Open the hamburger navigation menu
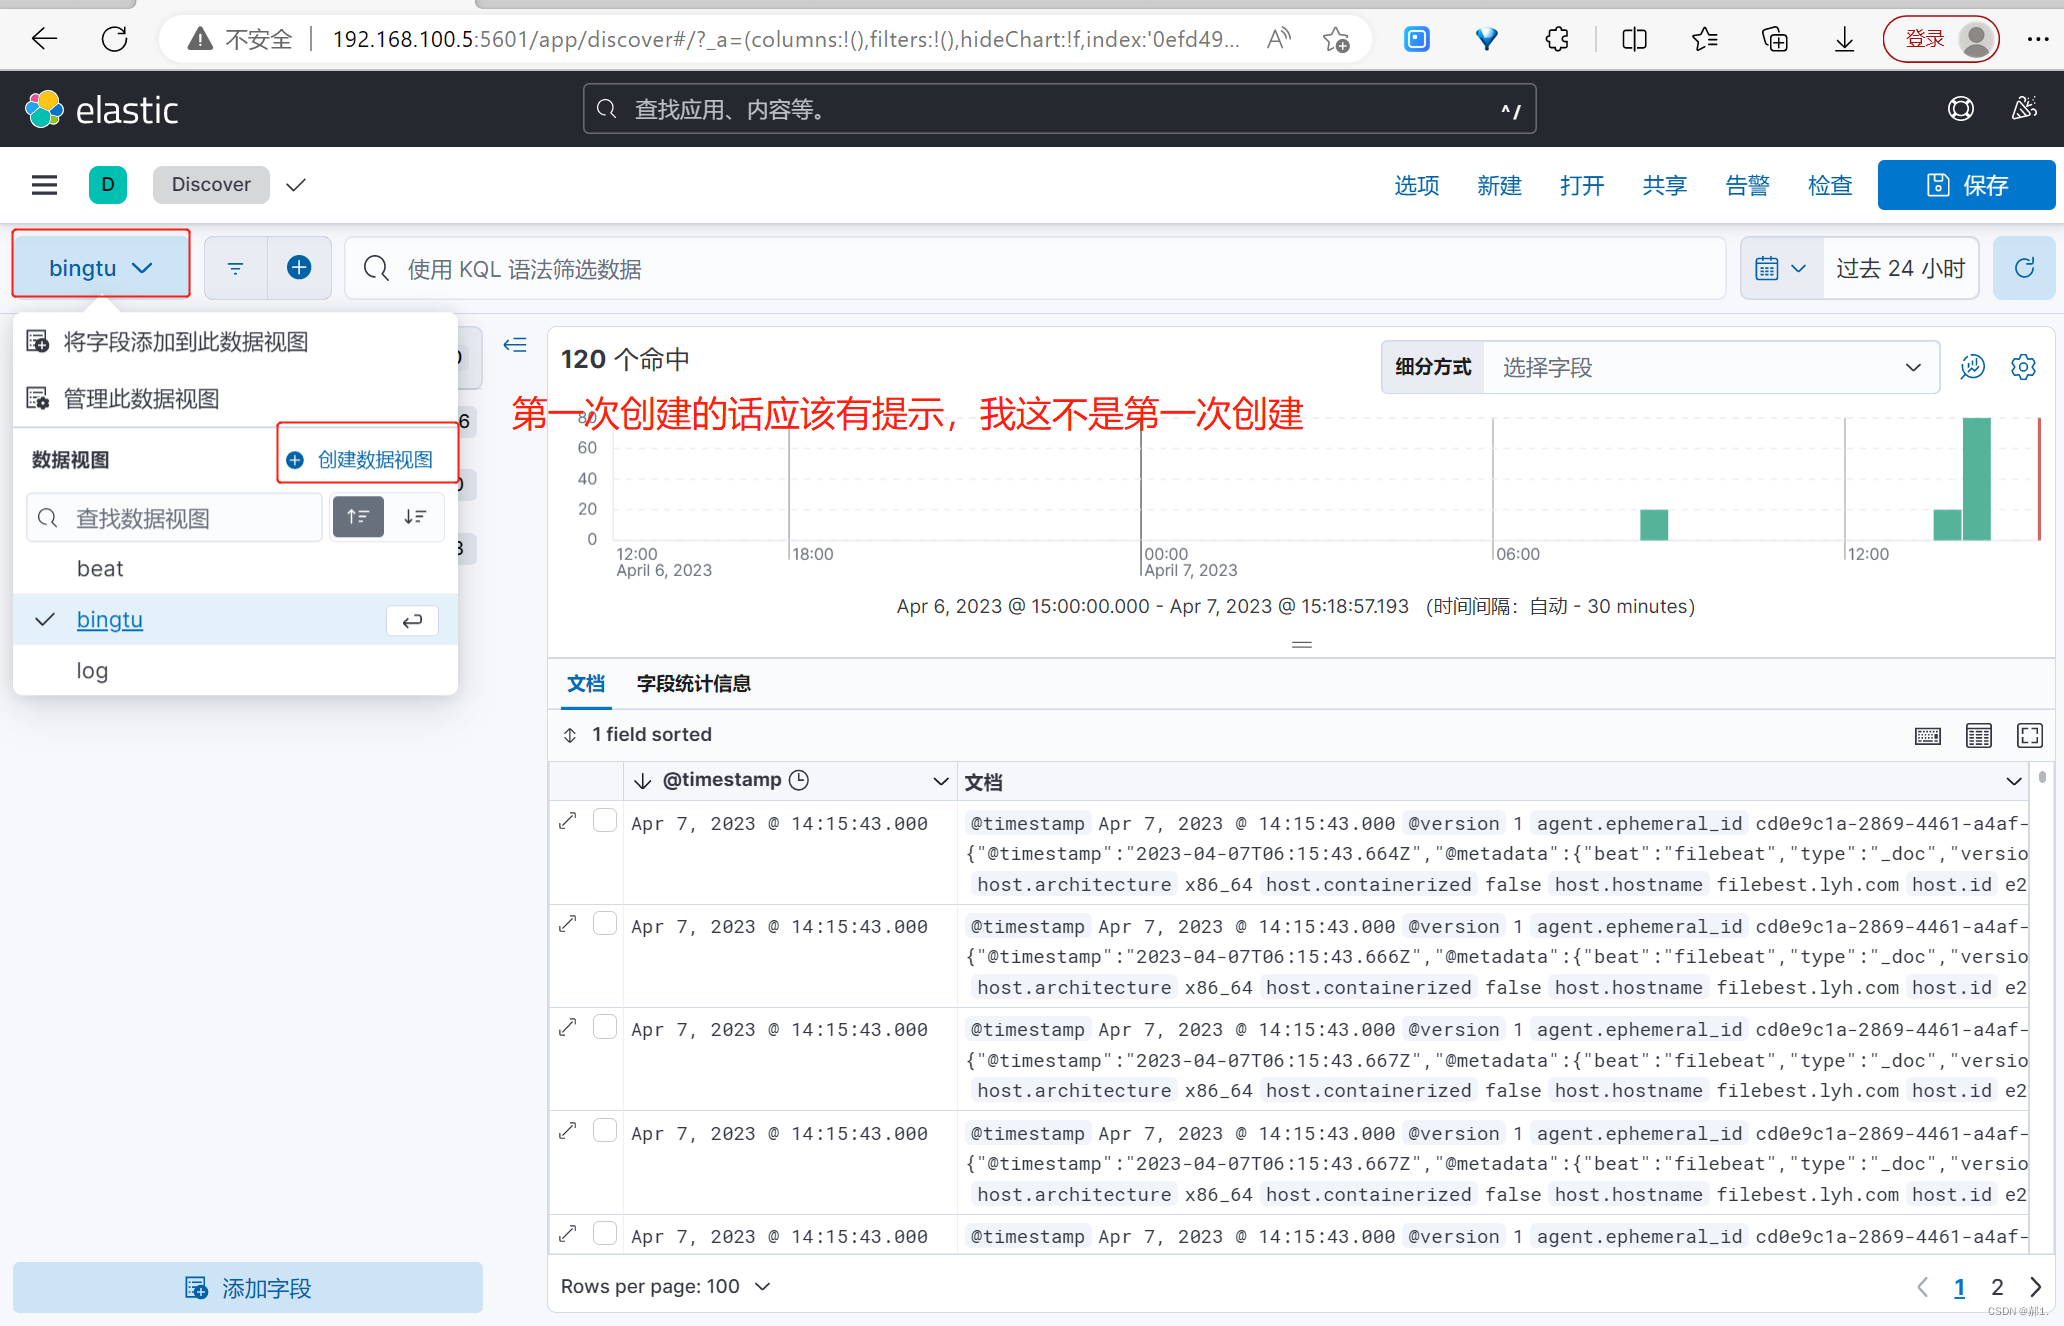 click(x=44, y=185)
